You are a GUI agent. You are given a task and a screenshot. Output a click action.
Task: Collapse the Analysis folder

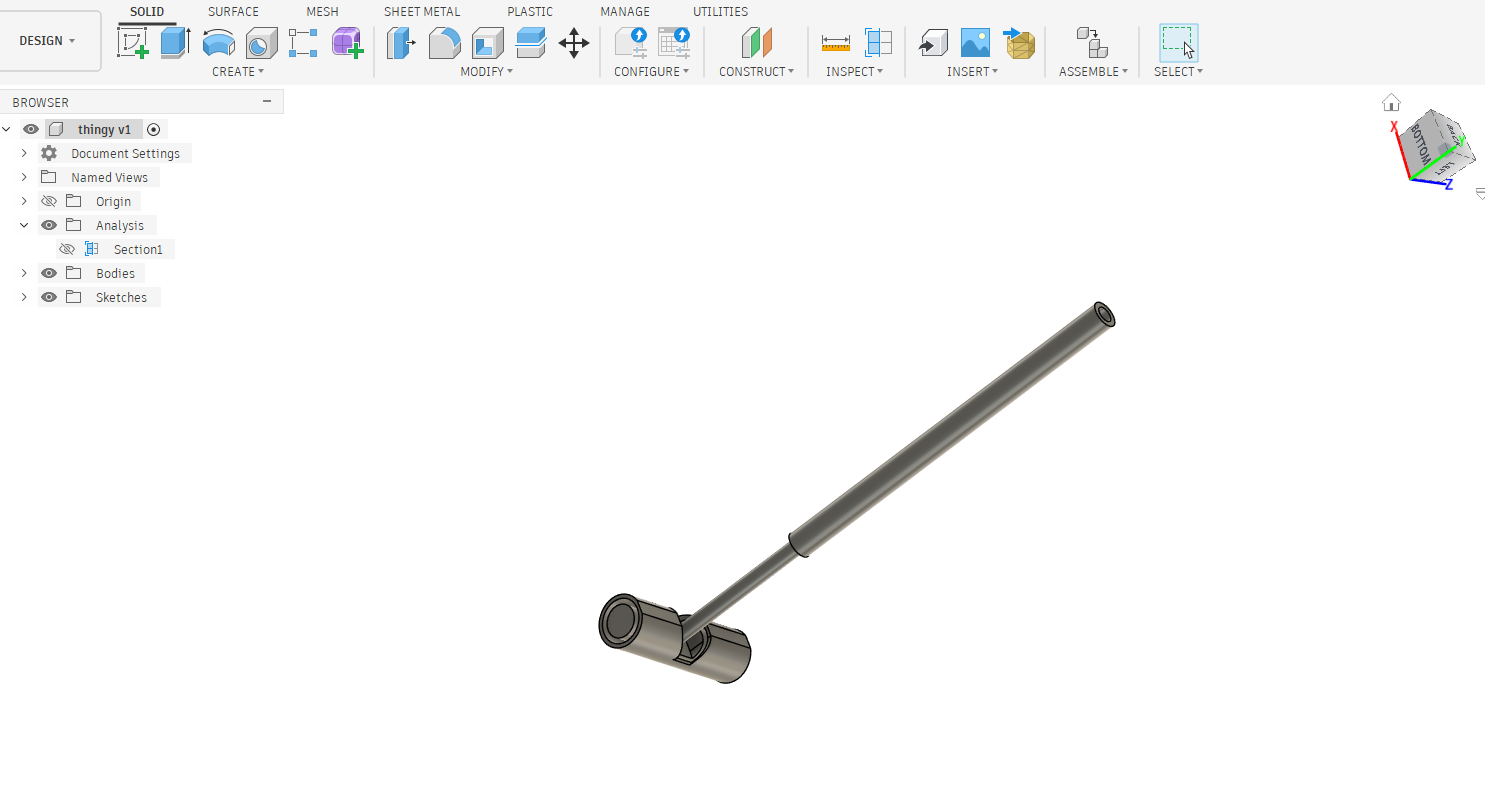pyautogui.click(x=24, y=225)
